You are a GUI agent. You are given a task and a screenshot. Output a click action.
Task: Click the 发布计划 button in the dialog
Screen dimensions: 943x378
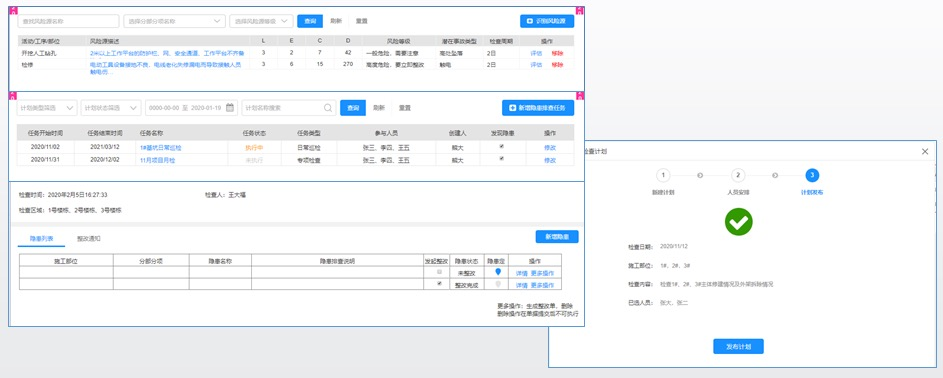(739, 347)
